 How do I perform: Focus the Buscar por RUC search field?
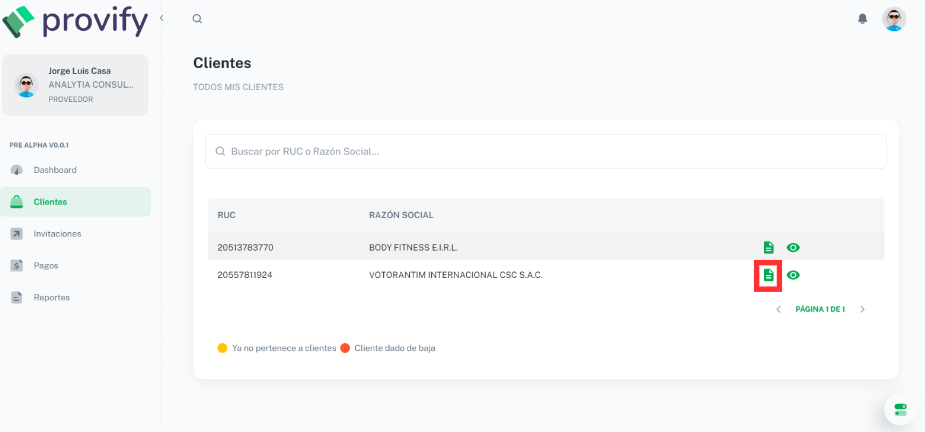coord(546,152)
